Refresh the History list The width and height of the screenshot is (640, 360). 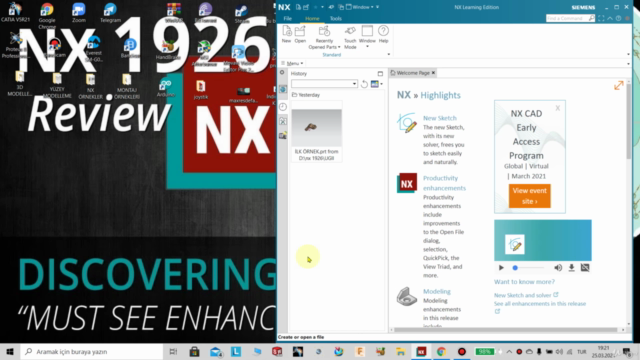coord(364,84)
